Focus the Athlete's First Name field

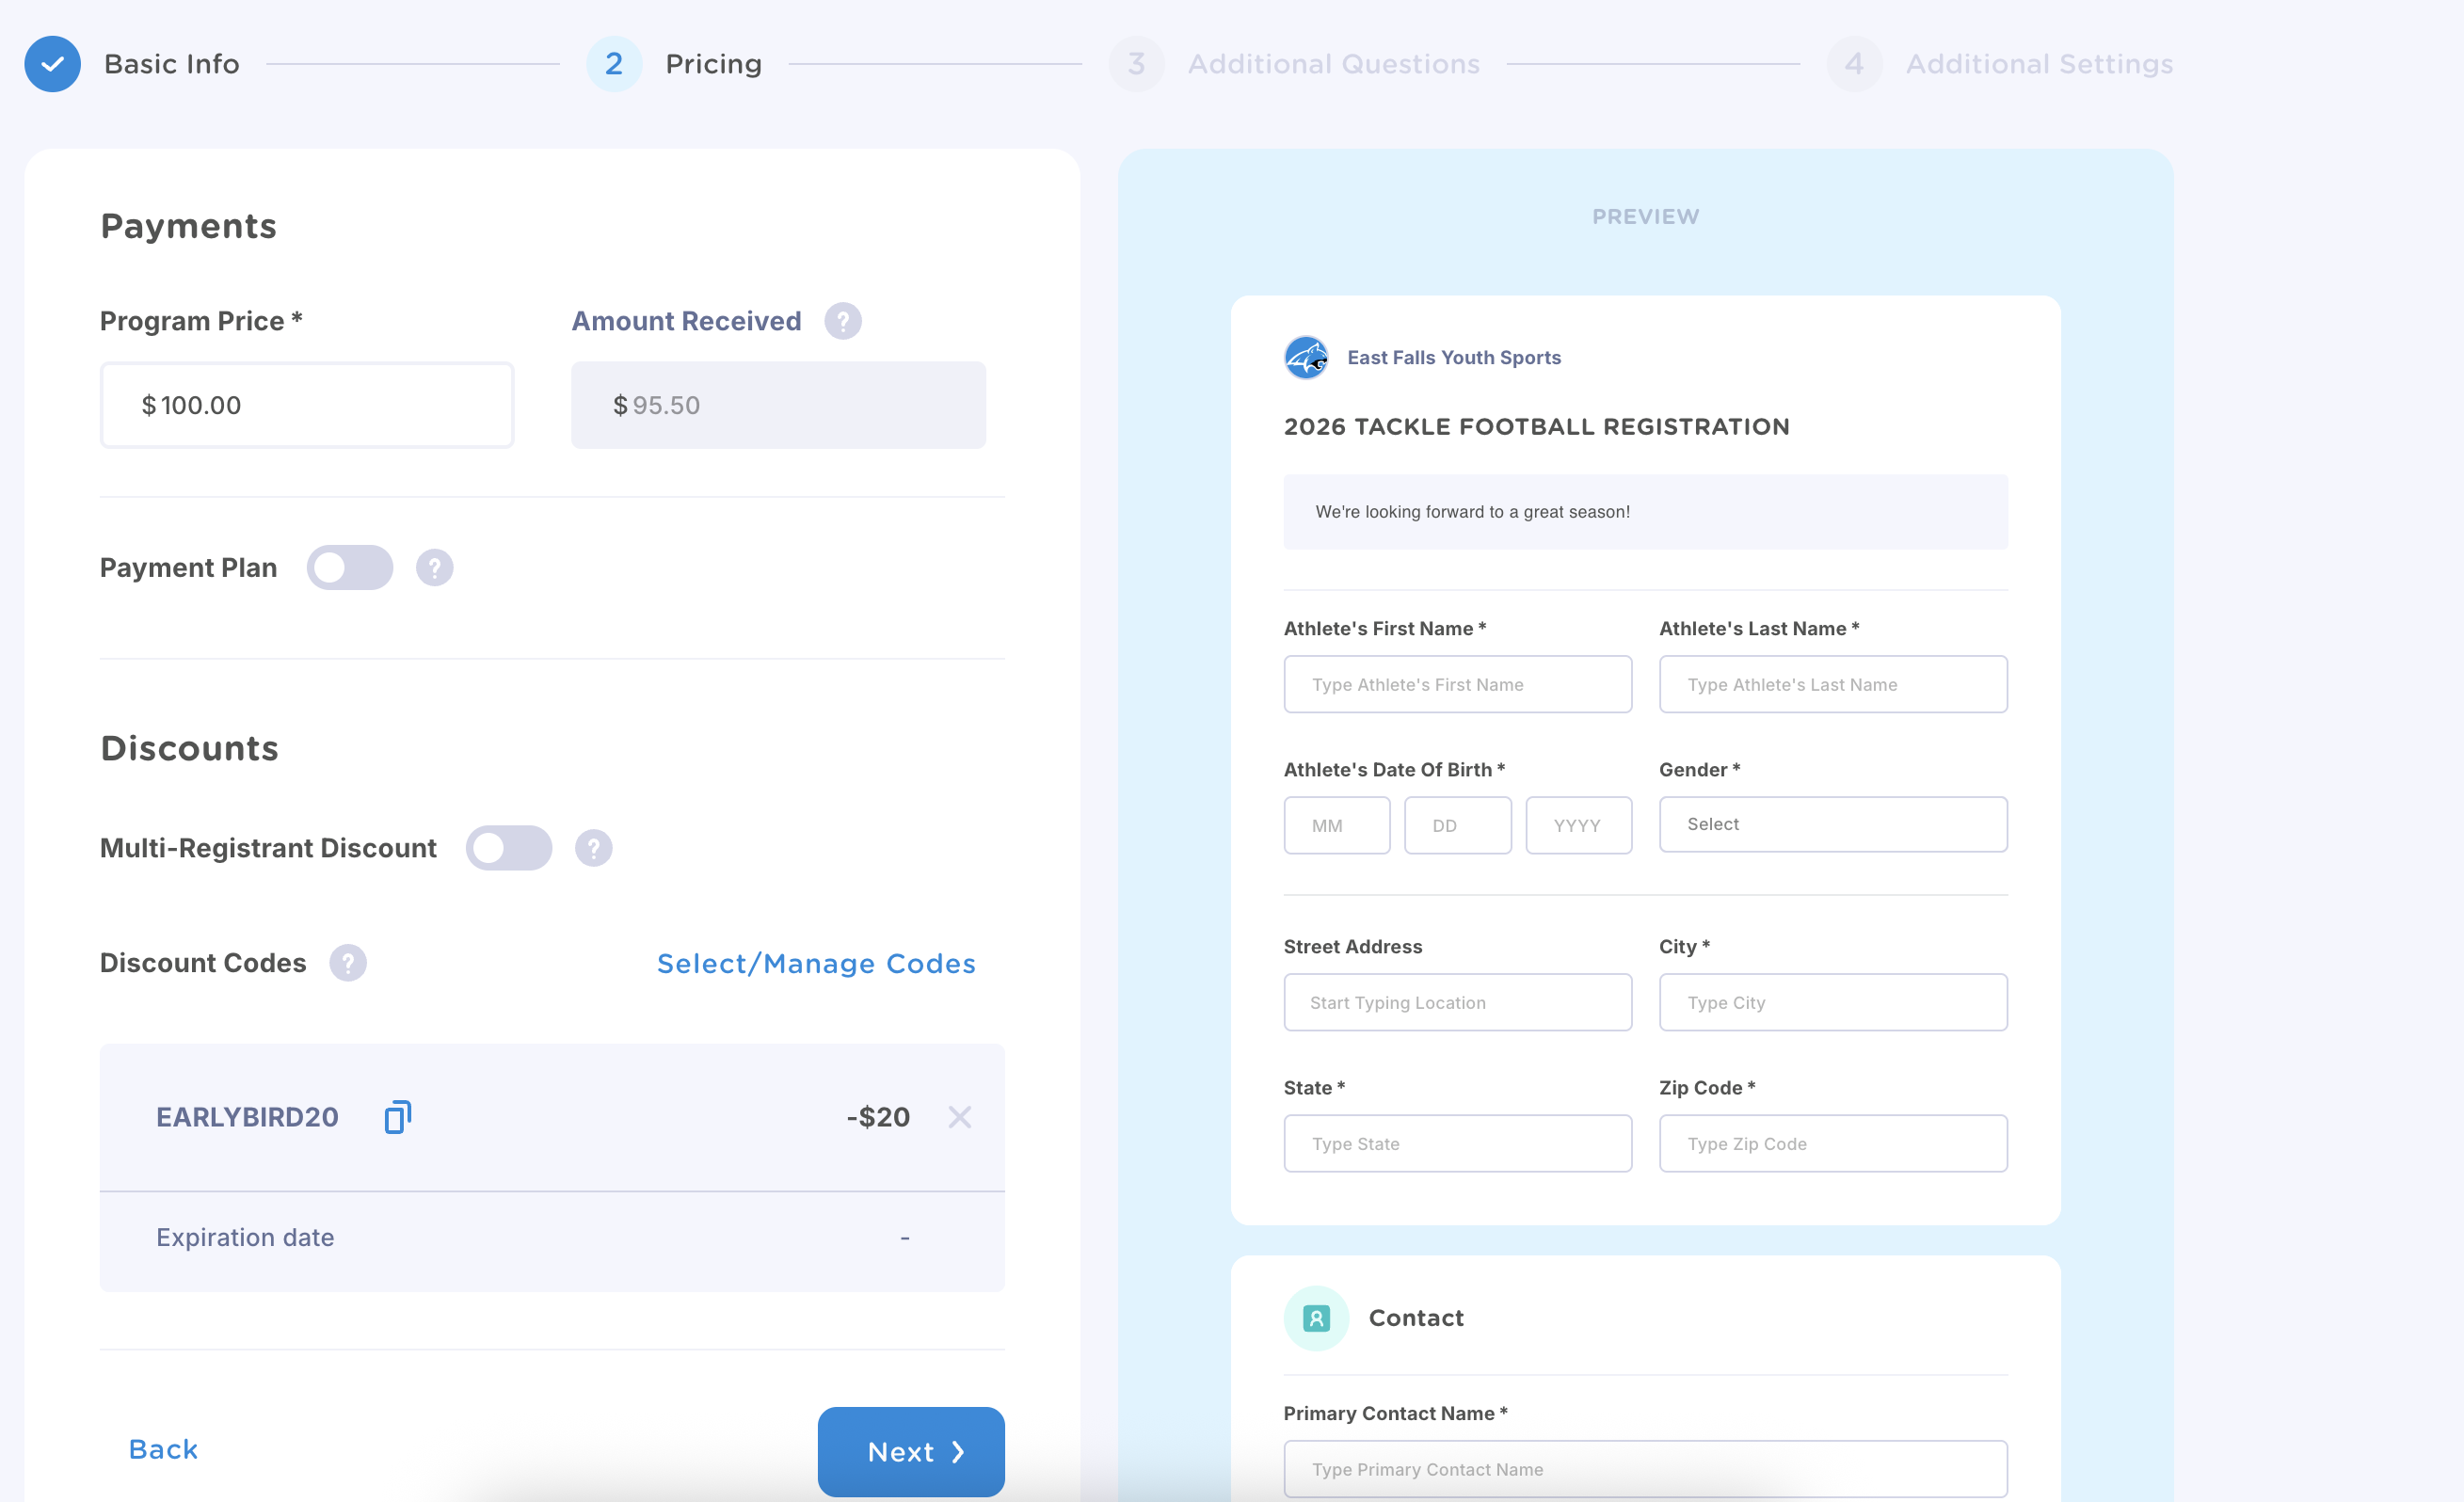[1457, 685]
